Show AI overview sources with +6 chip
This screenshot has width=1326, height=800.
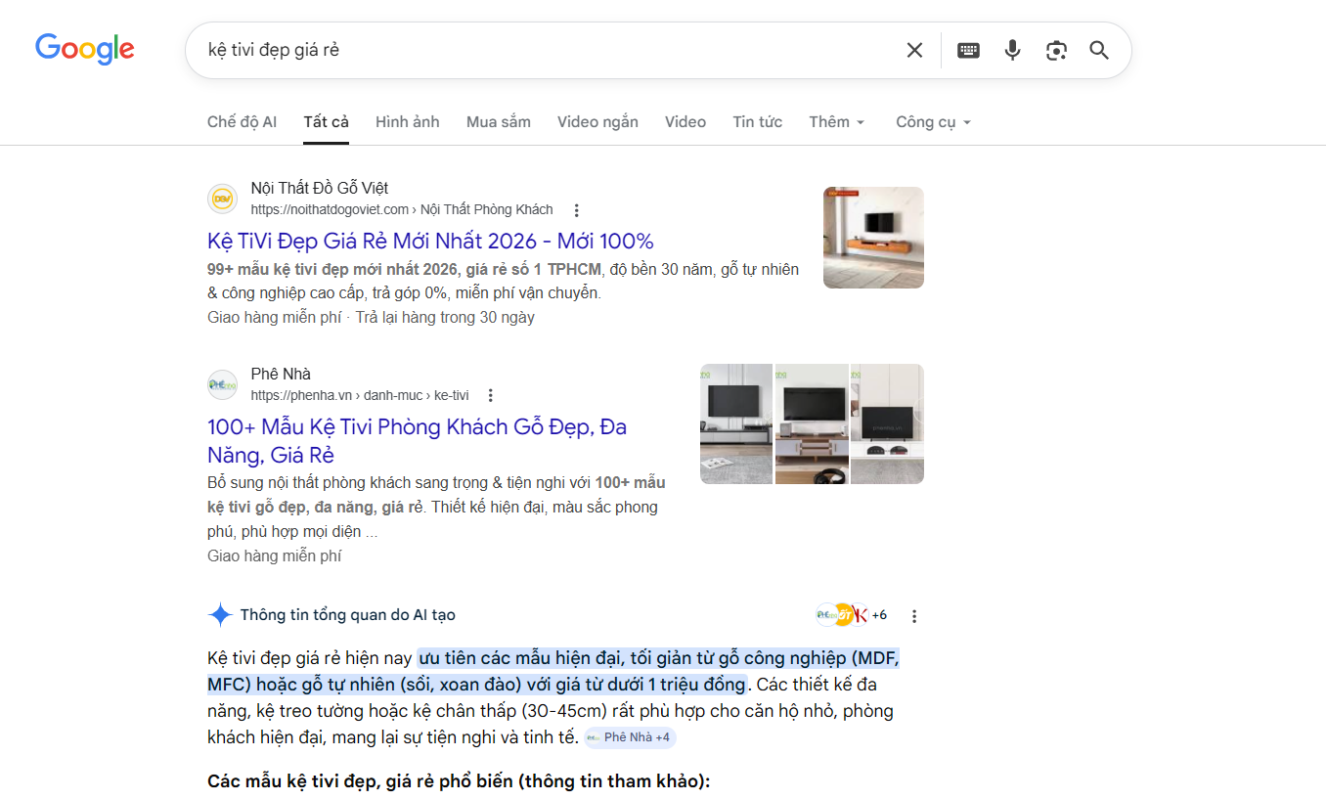pyautogui.click(x=852, y=615)
